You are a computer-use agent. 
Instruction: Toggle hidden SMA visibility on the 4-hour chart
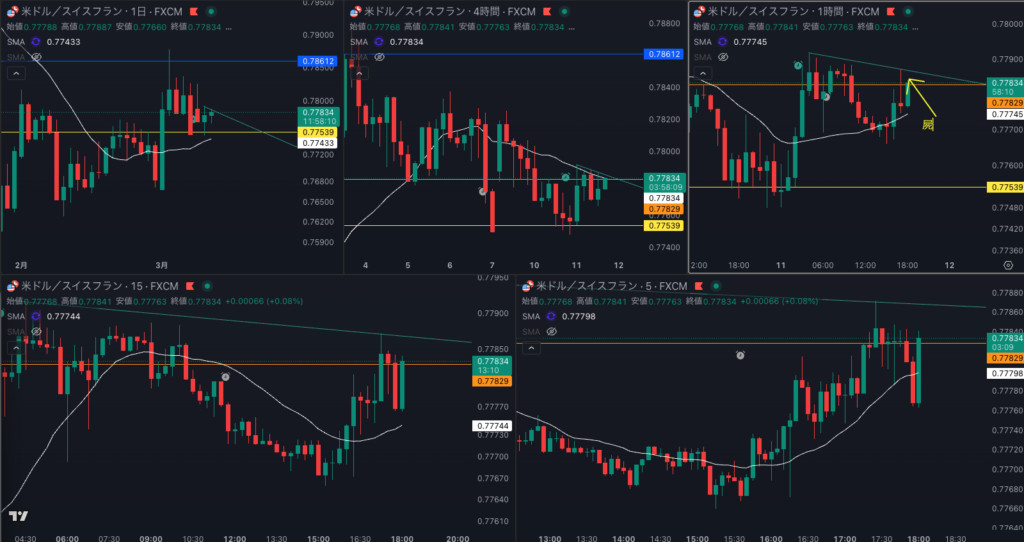[381, 58]
